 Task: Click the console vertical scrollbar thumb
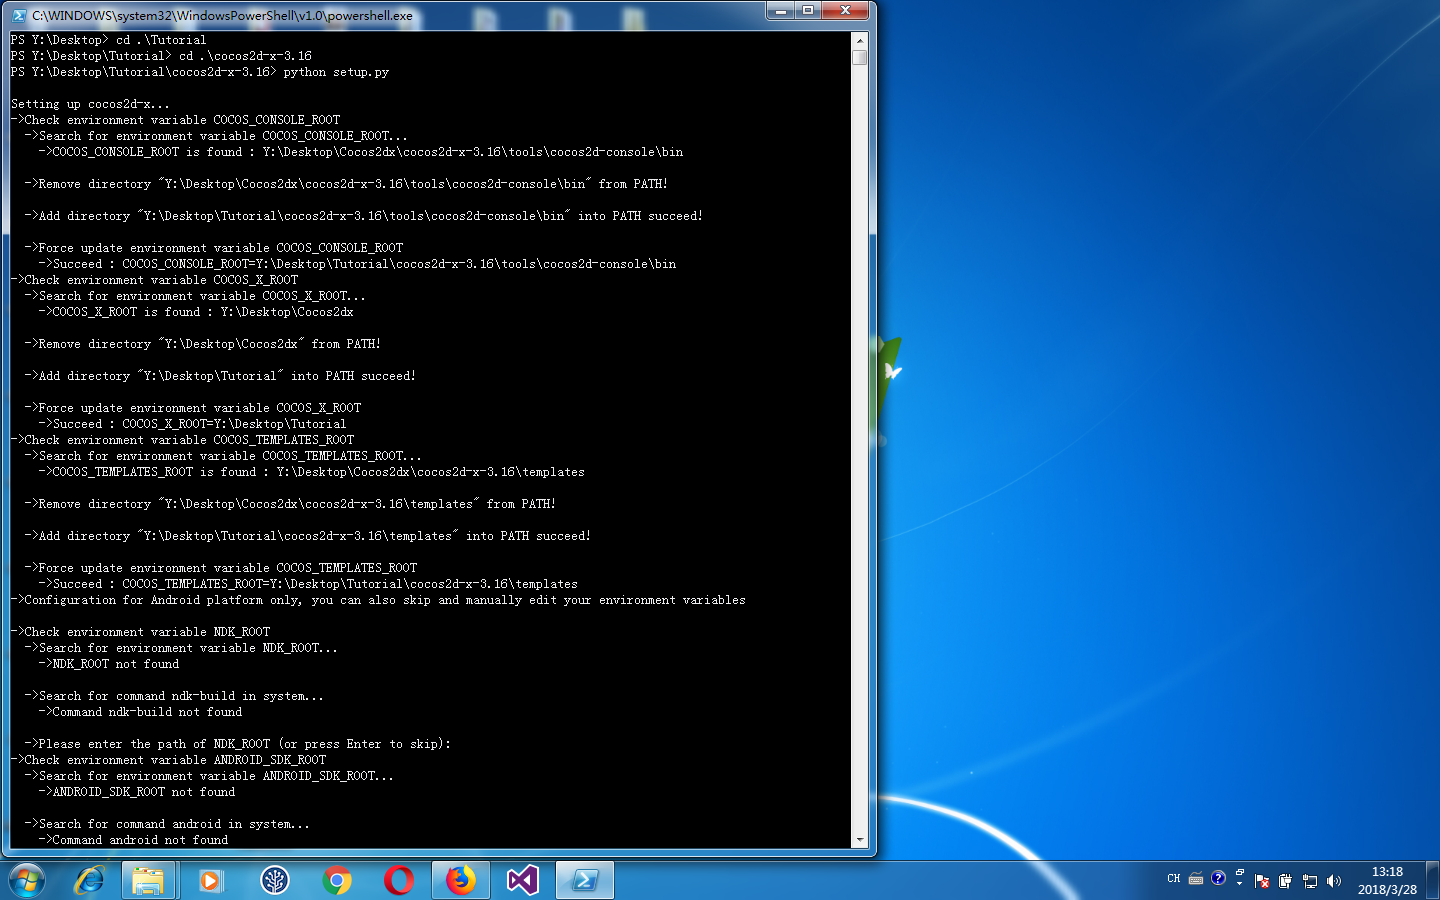tap(860, 57)
